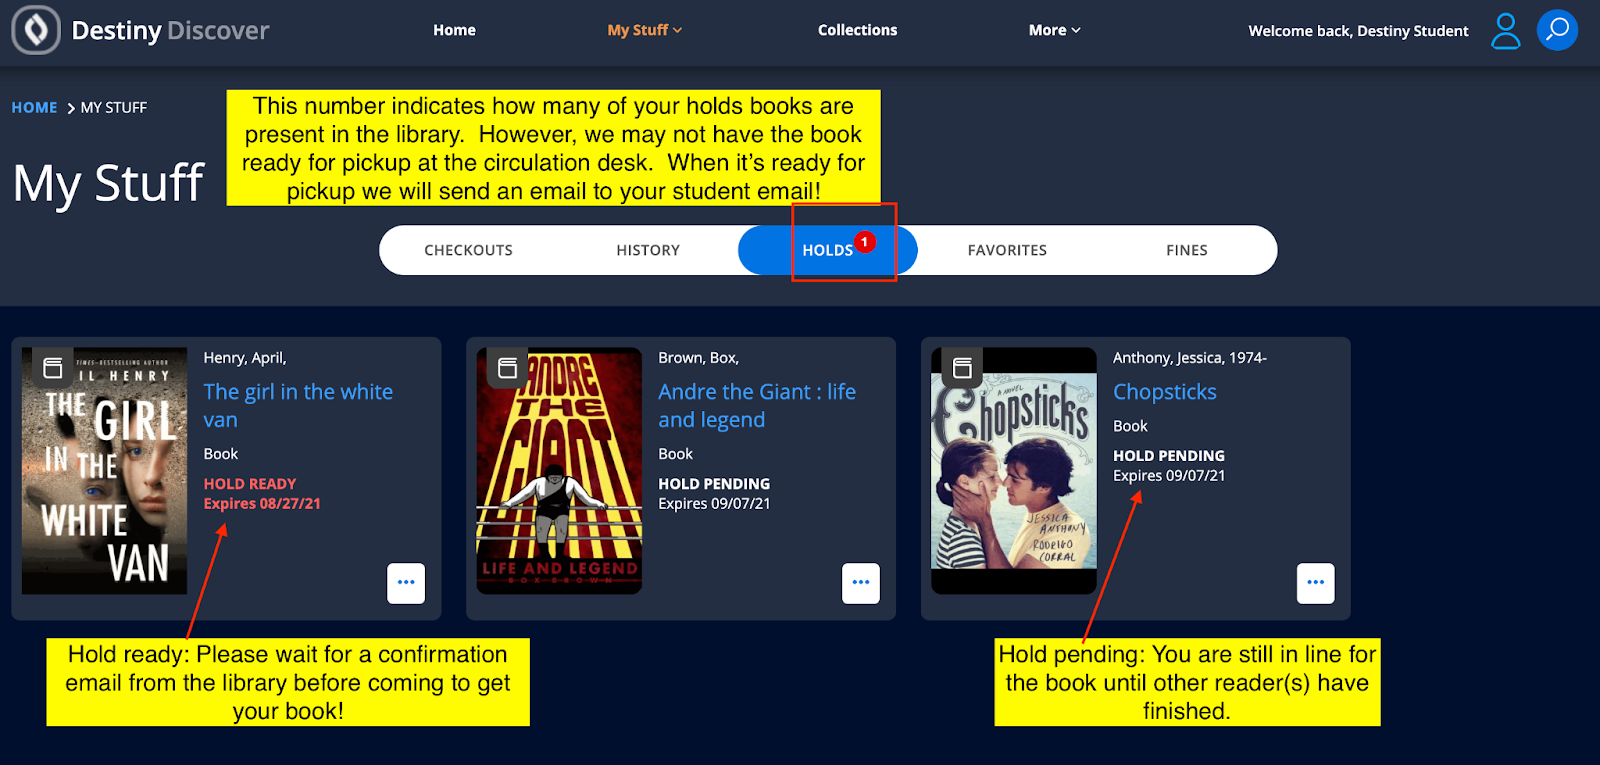Open the Chopsticks title link
Image resolution: width=1600 pixels, height=765 pixels.
pos(1165,392)
